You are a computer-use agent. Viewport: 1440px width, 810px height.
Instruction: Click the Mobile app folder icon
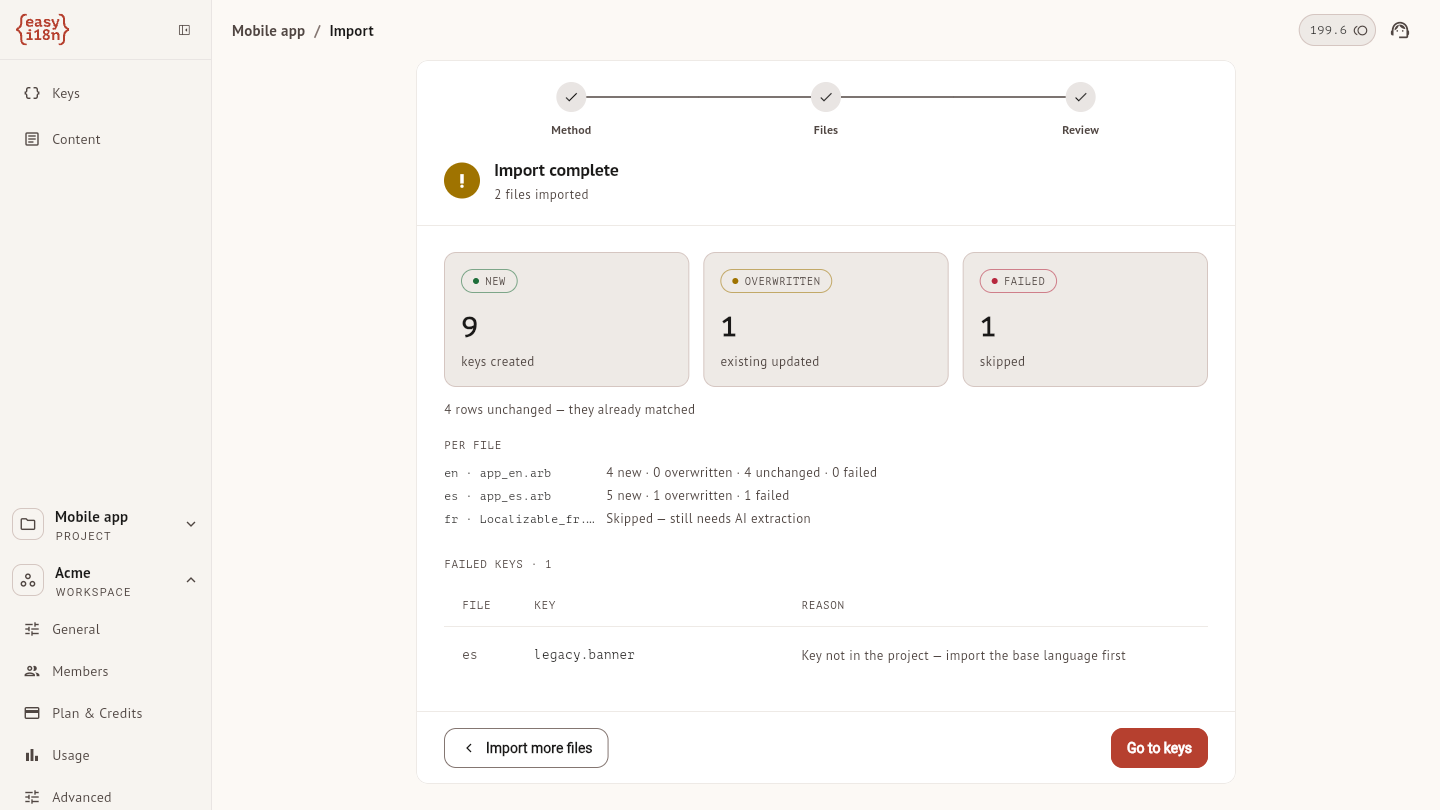(x=28, y=524)
